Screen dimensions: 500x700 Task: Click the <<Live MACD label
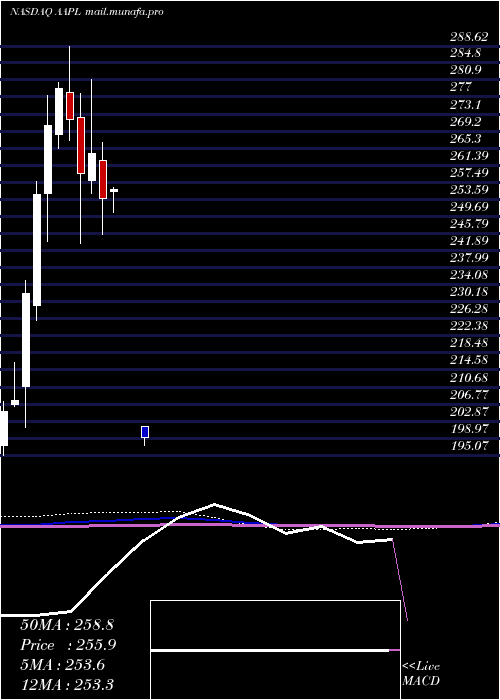(421, 673)
